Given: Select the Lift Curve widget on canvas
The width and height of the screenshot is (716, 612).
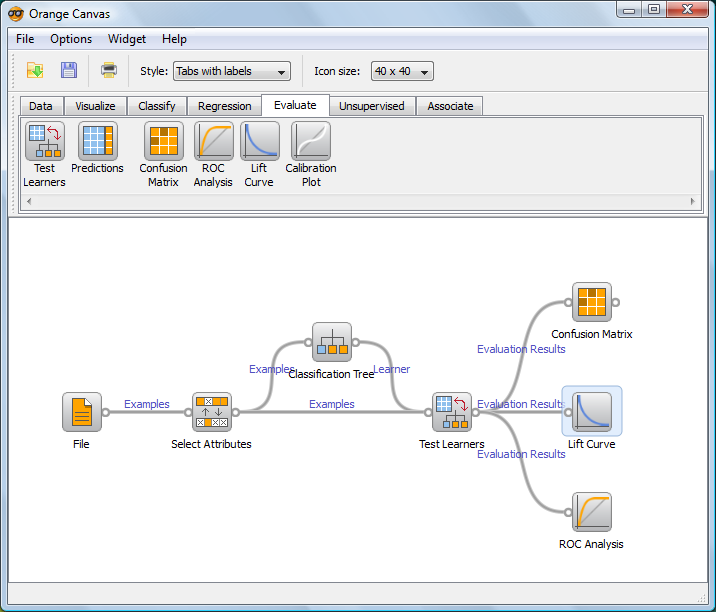Looking at the screenshot, I should point(592,412).
